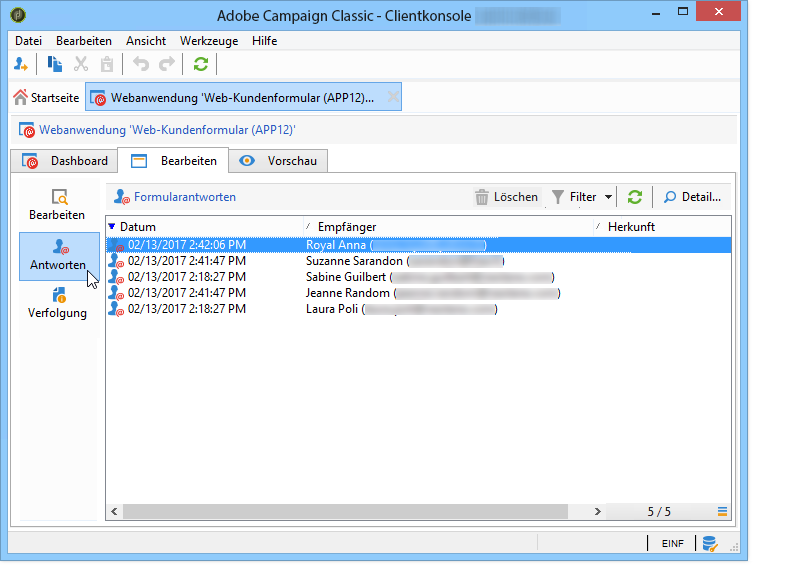
Task: Click the 5 / 5 record counter
Action: 659,511
